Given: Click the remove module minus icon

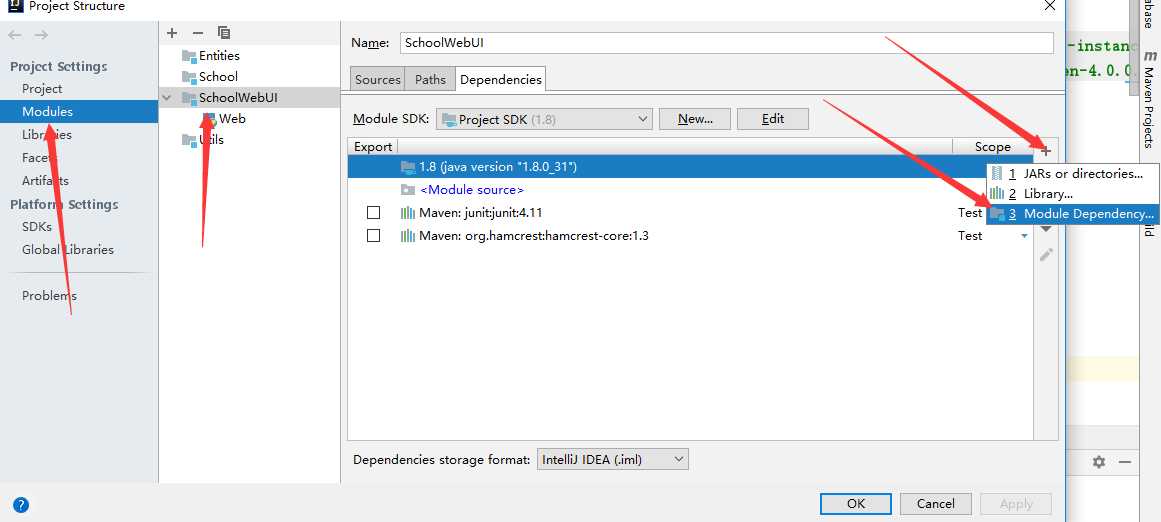Looking at the screenshot, I should click(198, 33).
